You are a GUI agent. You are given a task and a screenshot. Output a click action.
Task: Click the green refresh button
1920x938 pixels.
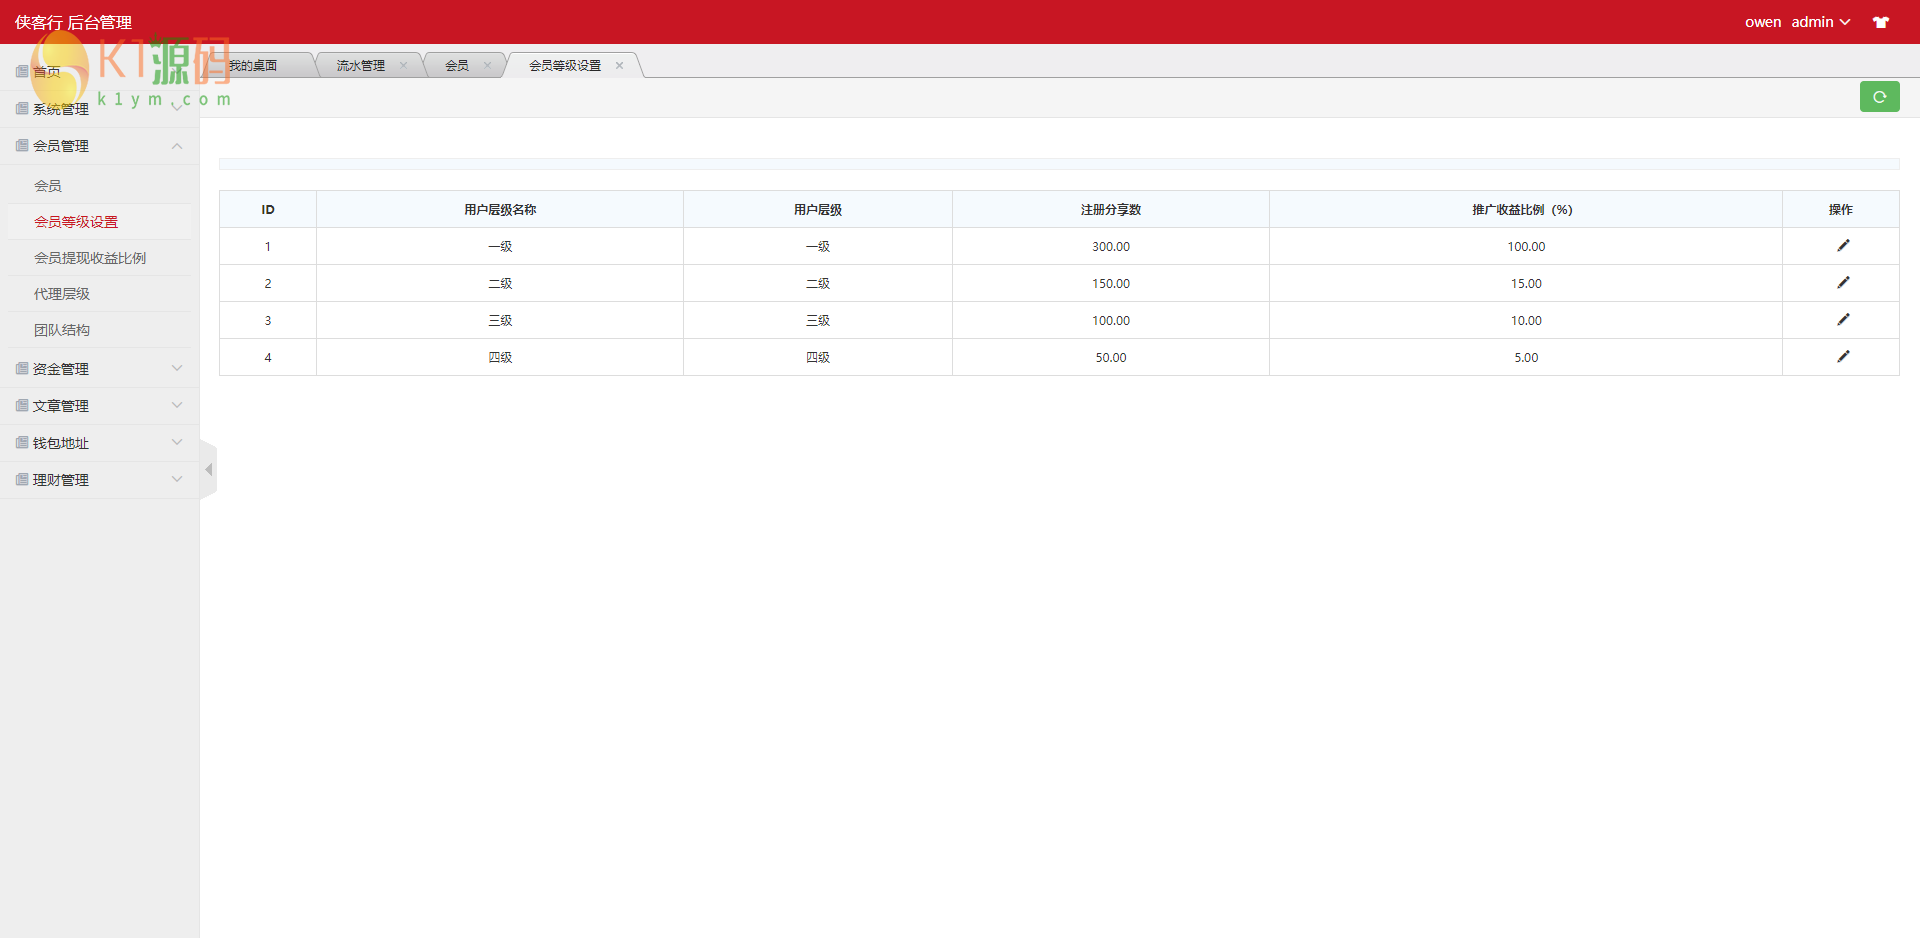pyautogui.click(x=1879, y=97)
